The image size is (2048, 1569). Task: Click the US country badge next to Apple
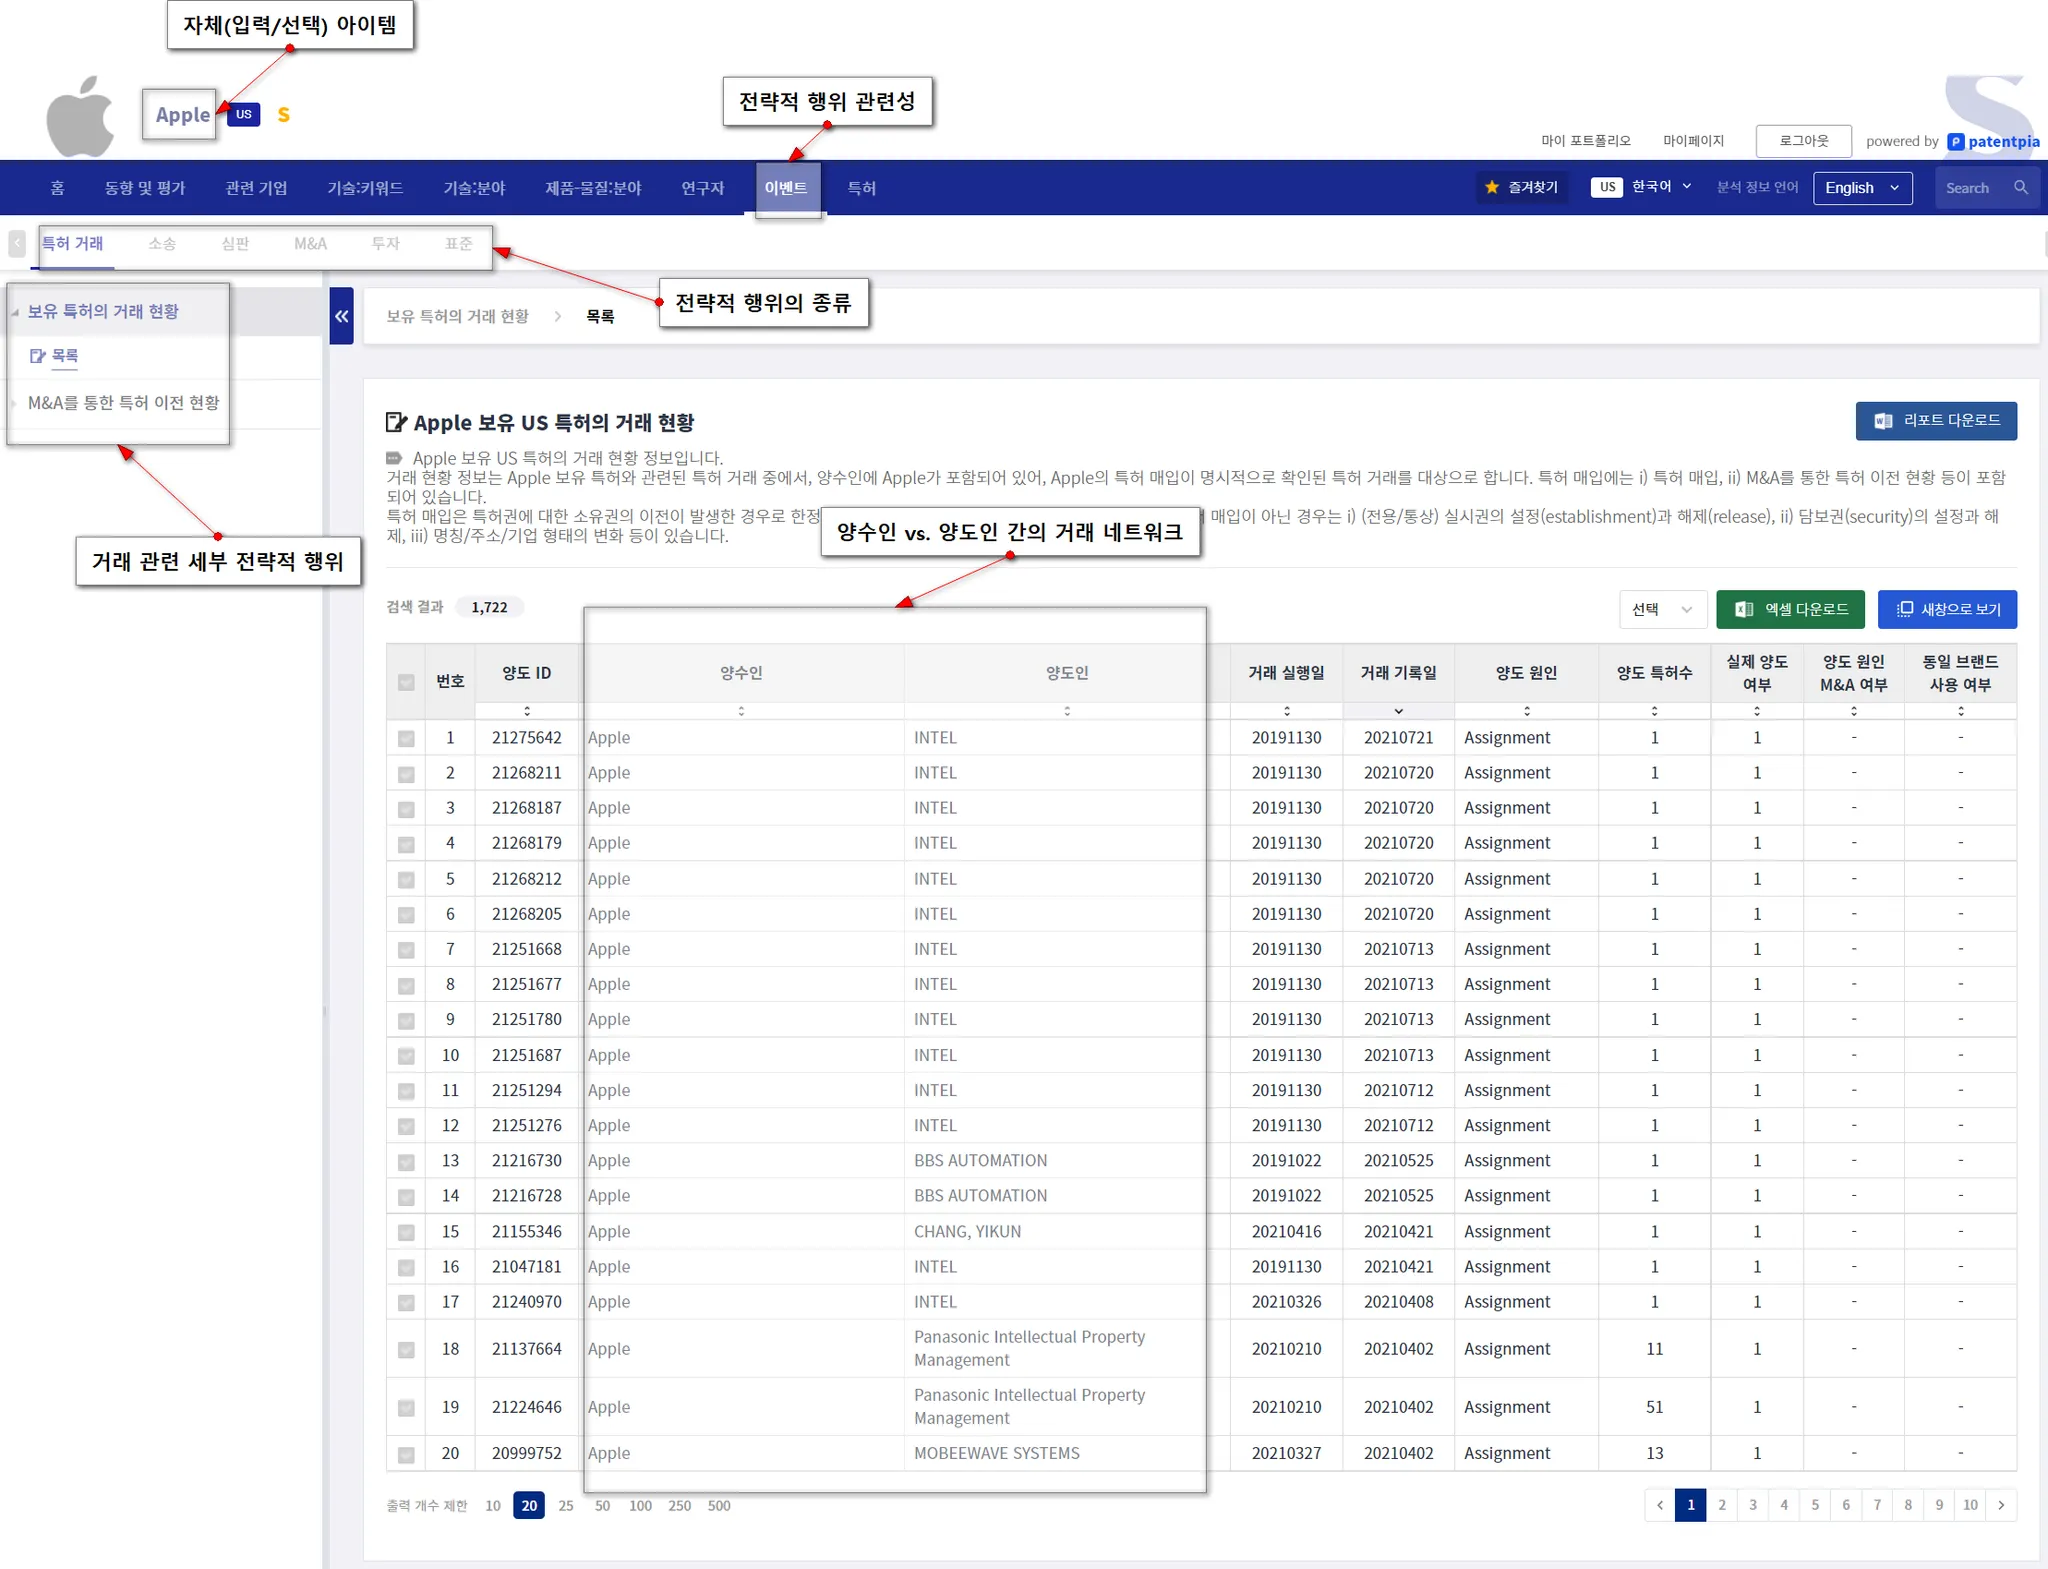pyautogui.click(x=244, y=115)
